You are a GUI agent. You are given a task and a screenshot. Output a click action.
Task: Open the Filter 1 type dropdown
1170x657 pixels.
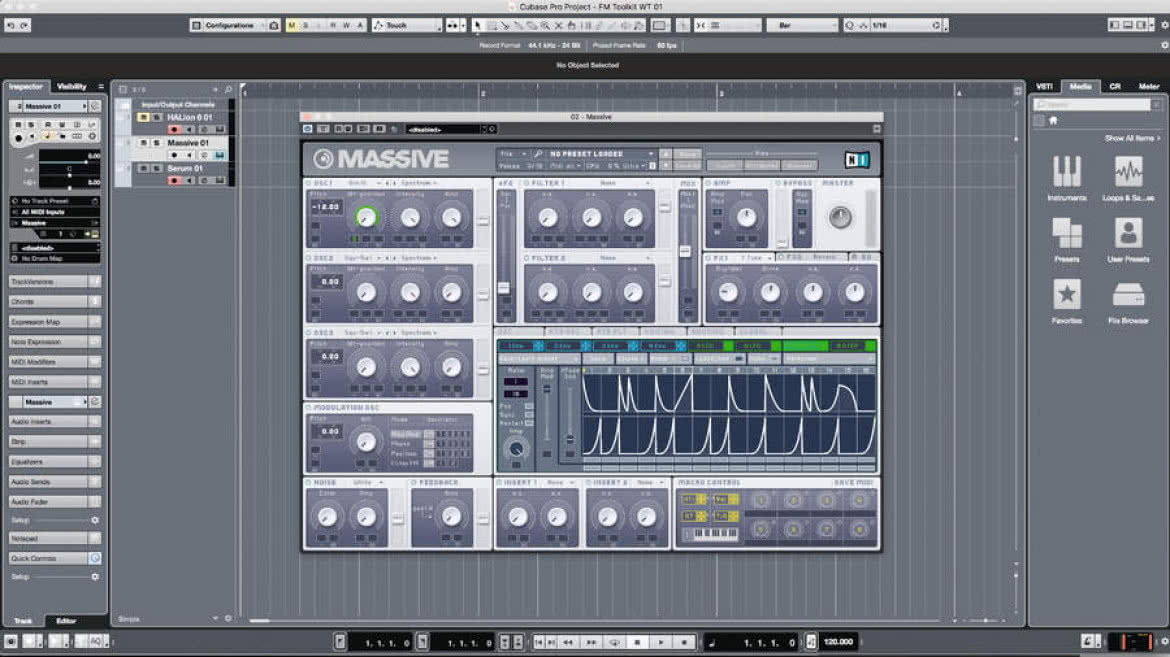pyautogui.click(x=623, y=183)
